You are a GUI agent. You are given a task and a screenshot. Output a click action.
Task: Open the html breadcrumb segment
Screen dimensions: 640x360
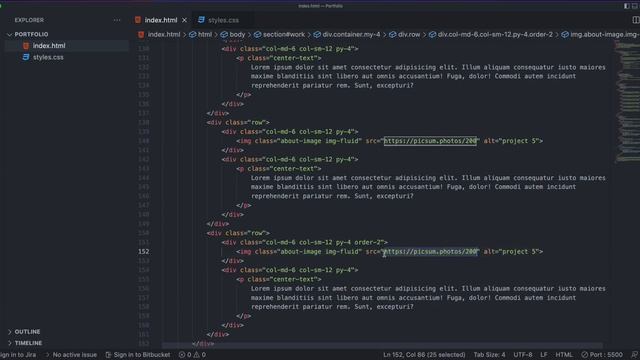[x=205, y=35]
